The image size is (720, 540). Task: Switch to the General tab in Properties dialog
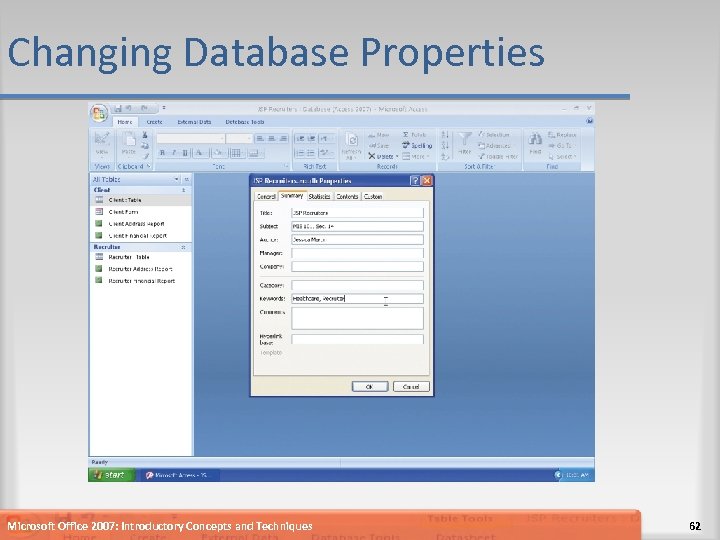[x=266, y=197]
